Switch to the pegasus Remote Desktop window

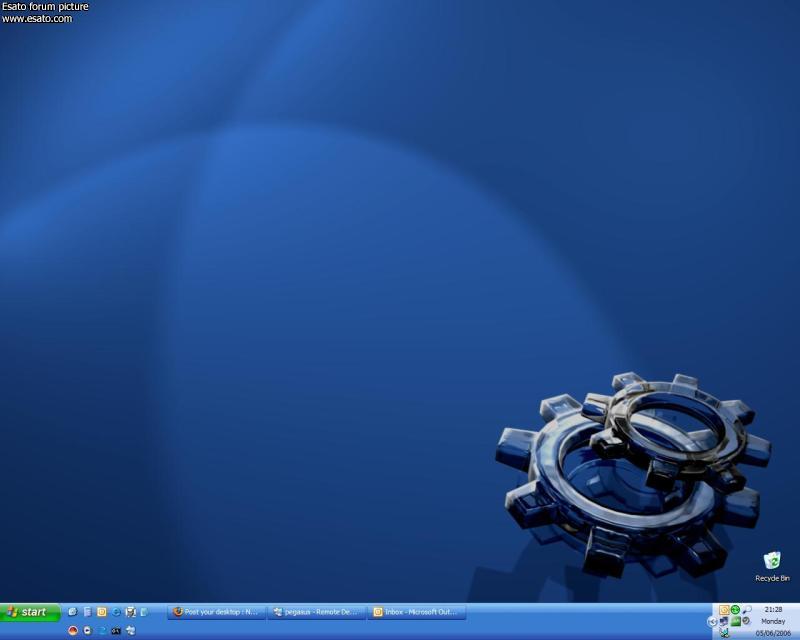316,612
